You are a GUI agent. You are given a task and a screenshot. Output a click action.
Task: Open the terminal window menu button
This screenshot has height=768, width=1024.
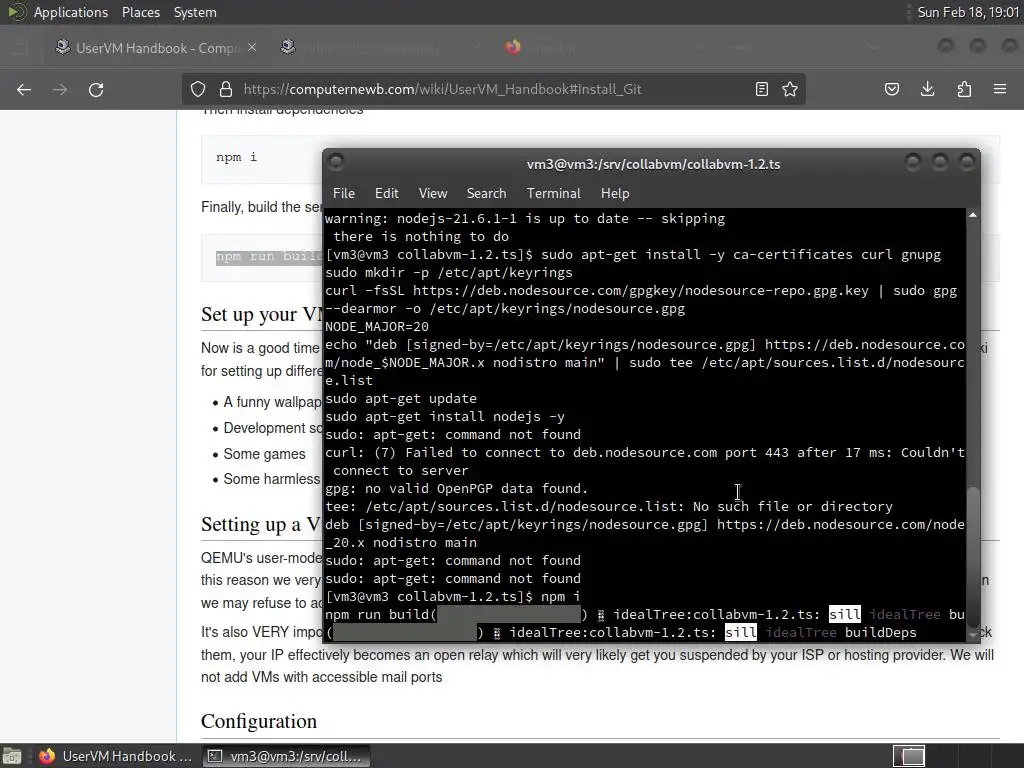point(336,163)
